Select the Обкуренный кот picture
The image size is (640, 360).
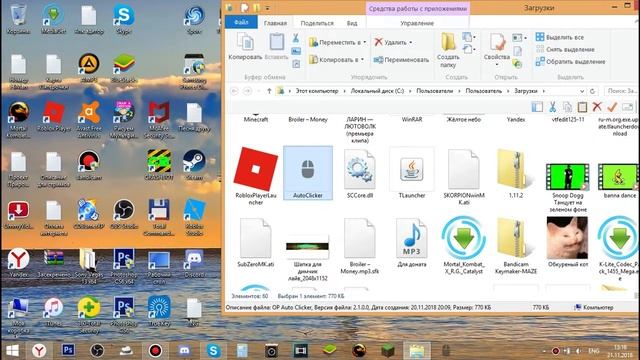click(567, 242)
